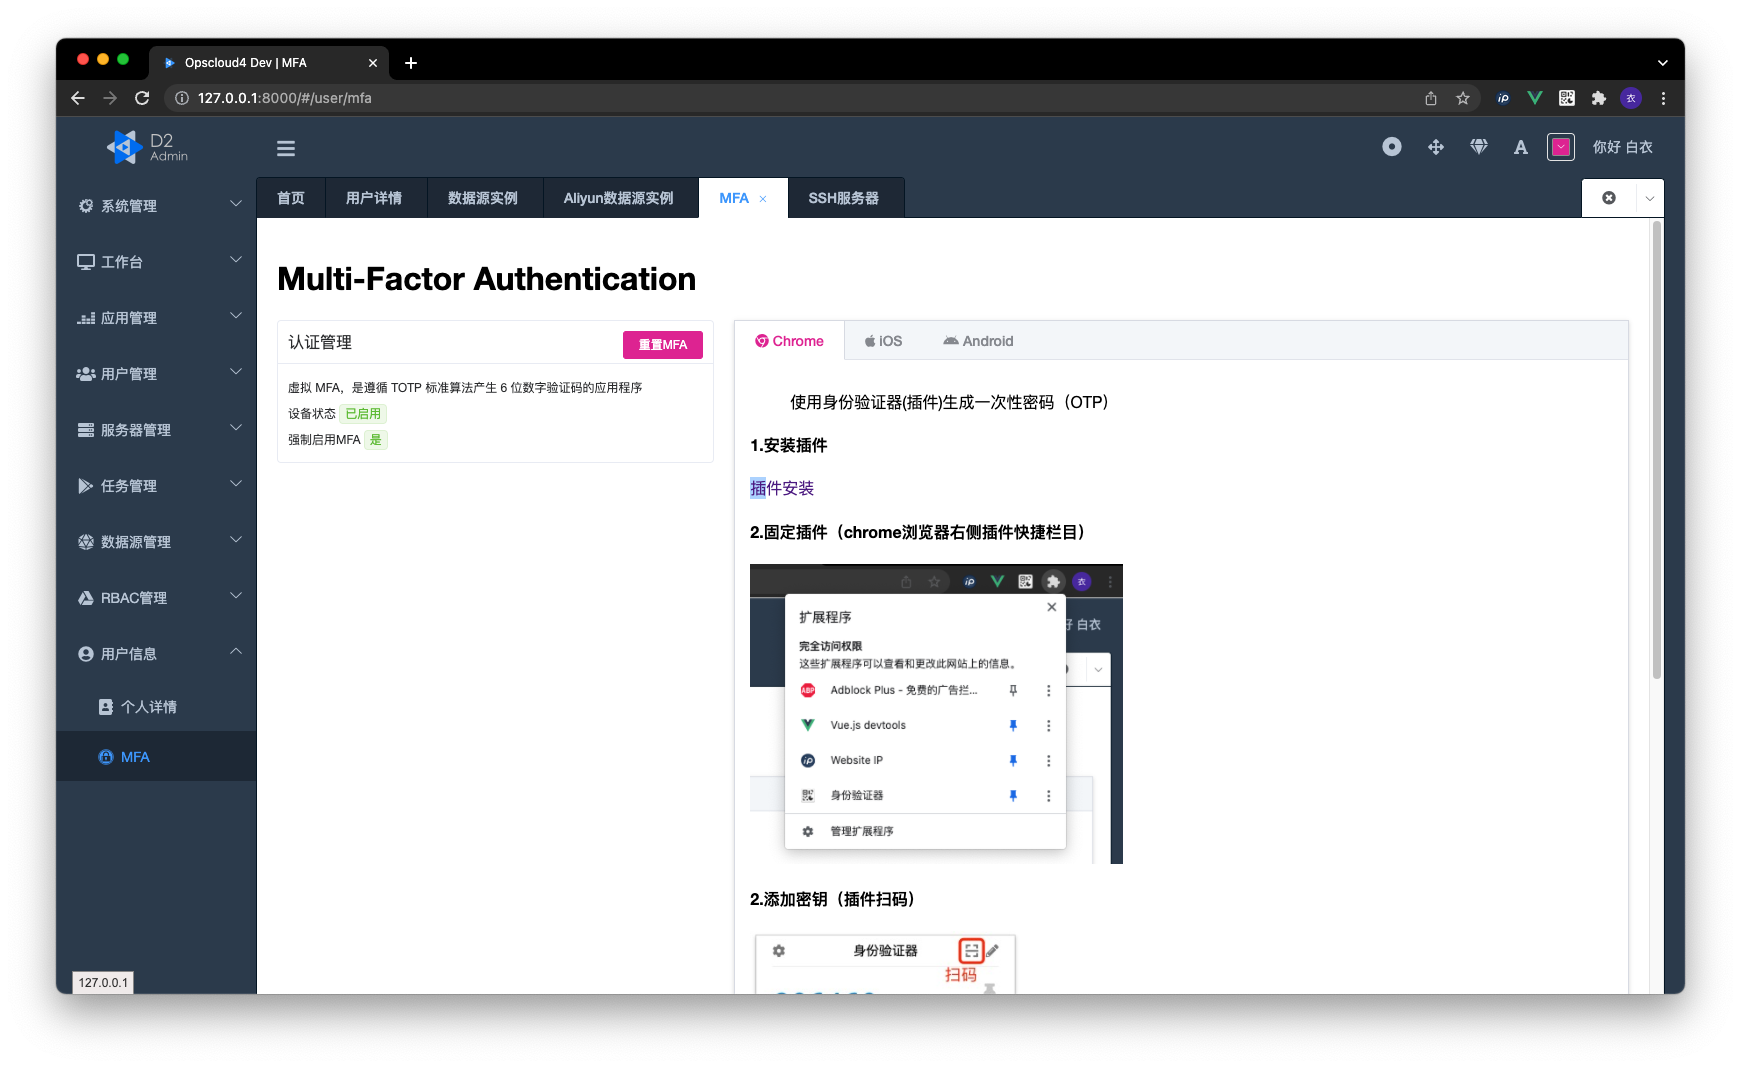Expand the 工作台 sidebar menu
Viewport: 1741px width, 1068px height.
(x=156, y=261)
